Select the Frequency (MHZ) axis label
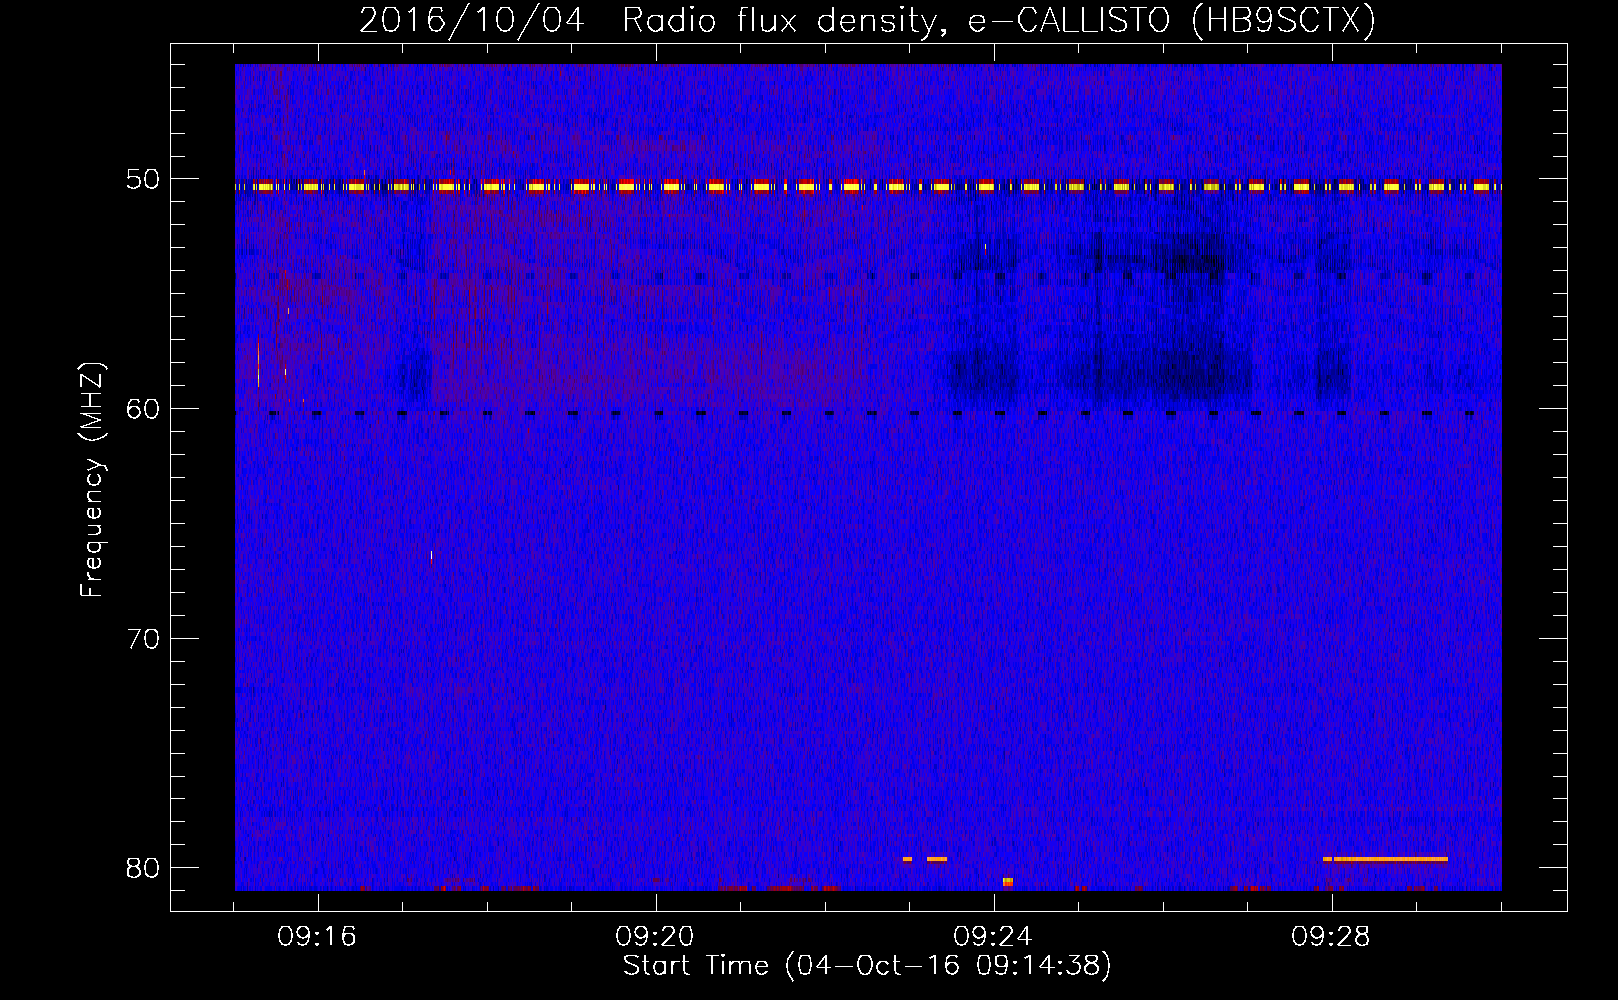Image resolution: width=1618 pixels, height=1000 pixels. point(91,479)
